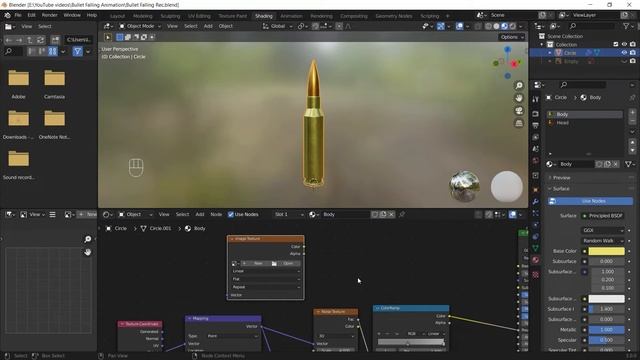Open the File menu
This screenshot has height=360, width=640.
coord(18,15)
